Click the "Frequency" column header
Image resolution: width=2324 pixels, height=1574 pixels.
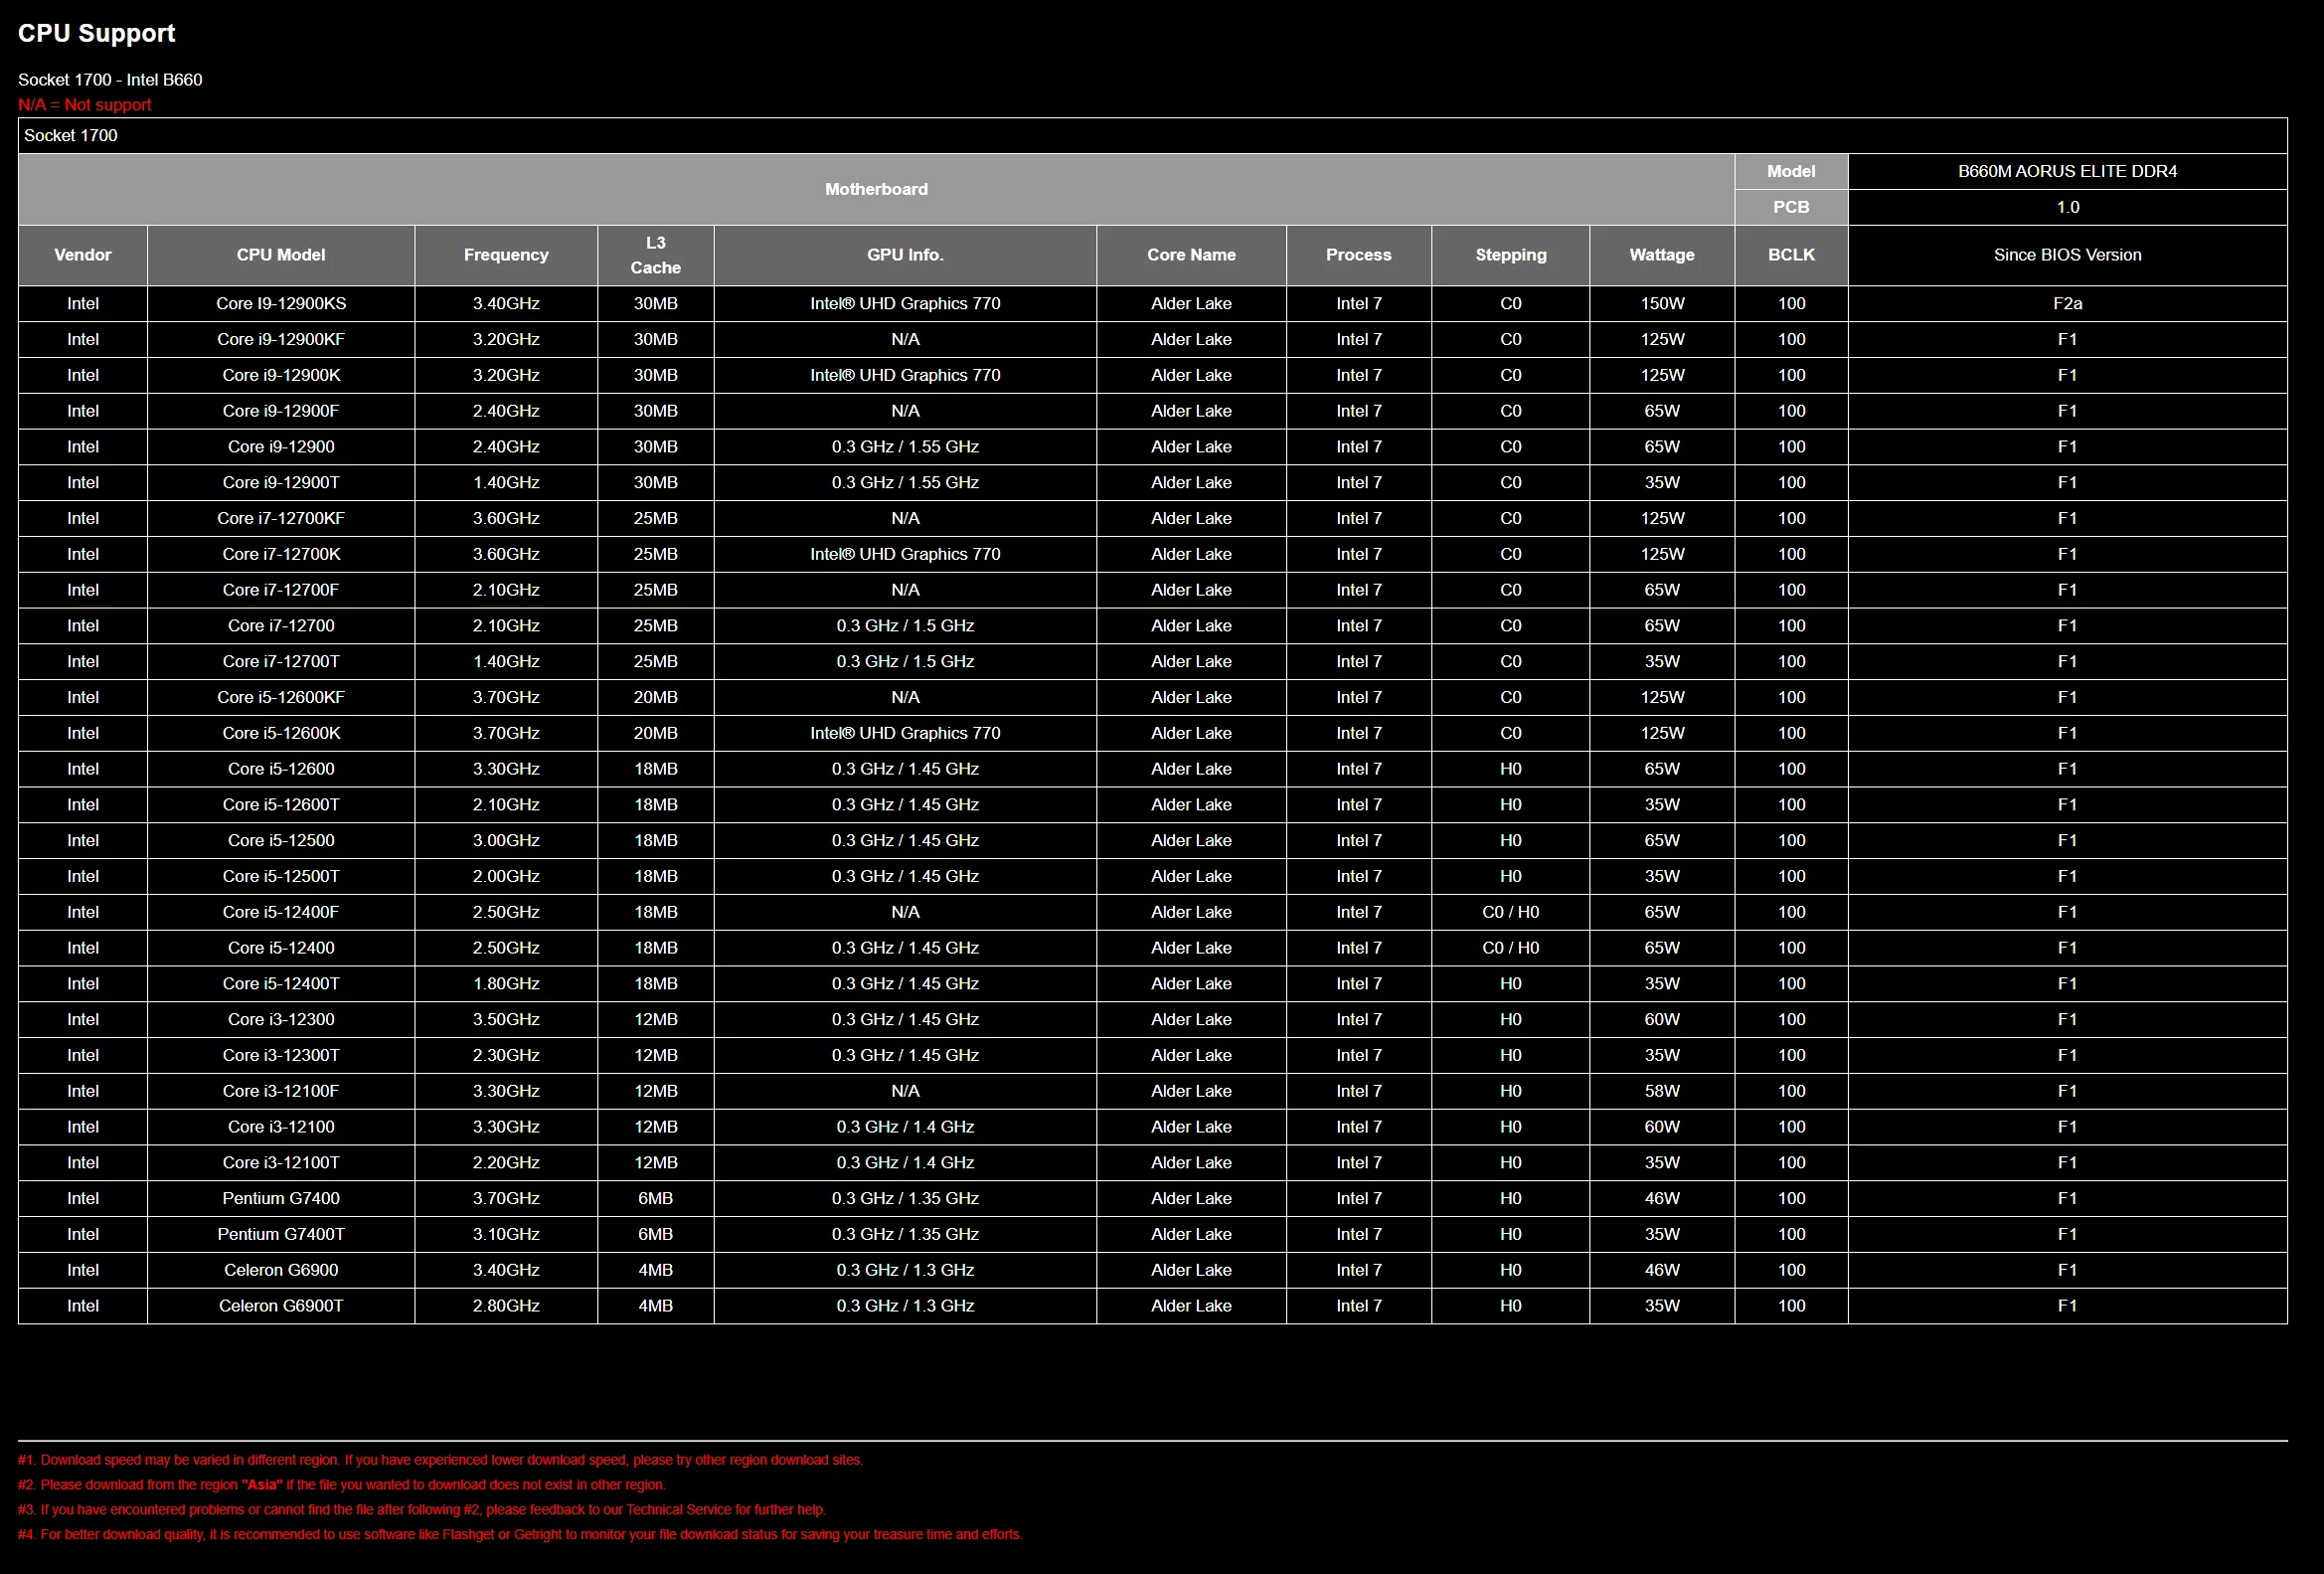pos(506,255)
